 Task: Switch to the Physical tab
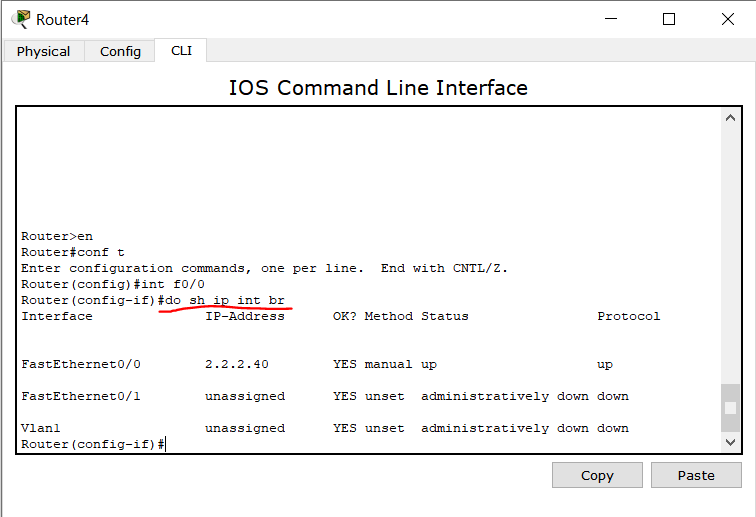pos(43,51)
